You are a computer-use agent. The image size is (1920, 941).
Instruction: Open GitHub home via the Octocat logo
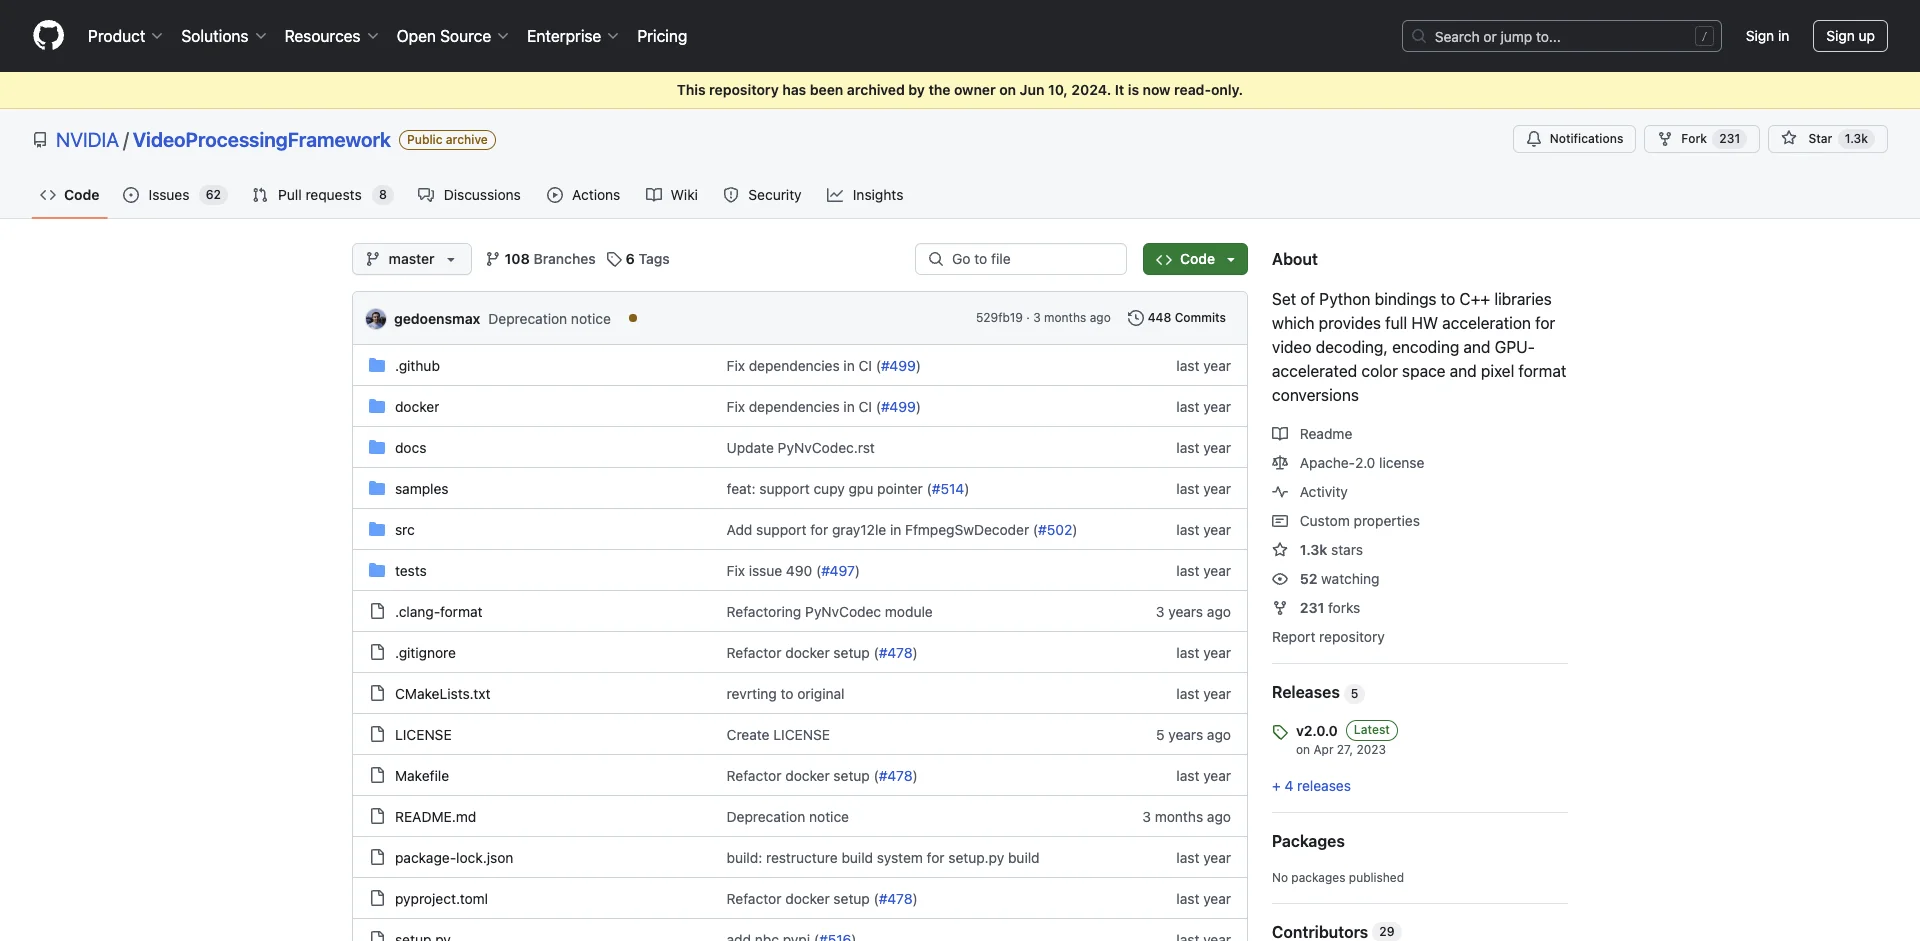click(48, 36)
